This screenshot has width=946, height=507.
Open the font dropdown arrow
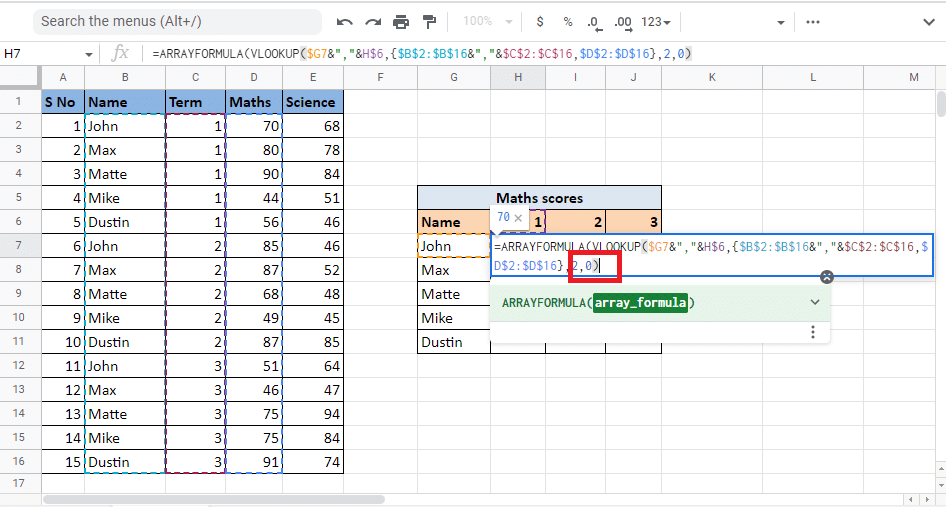tap(780, 22)
